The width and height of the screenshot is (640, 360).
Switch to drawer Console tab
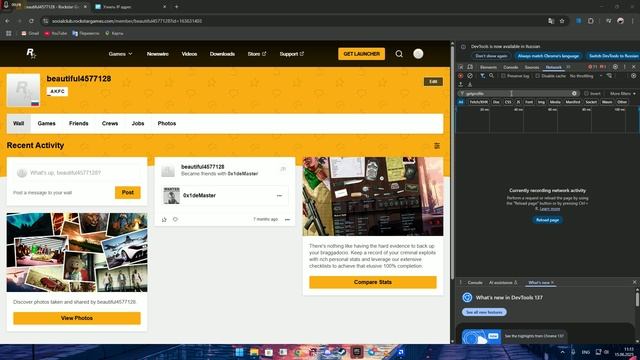pyautogui.click(x=475, y=282)
